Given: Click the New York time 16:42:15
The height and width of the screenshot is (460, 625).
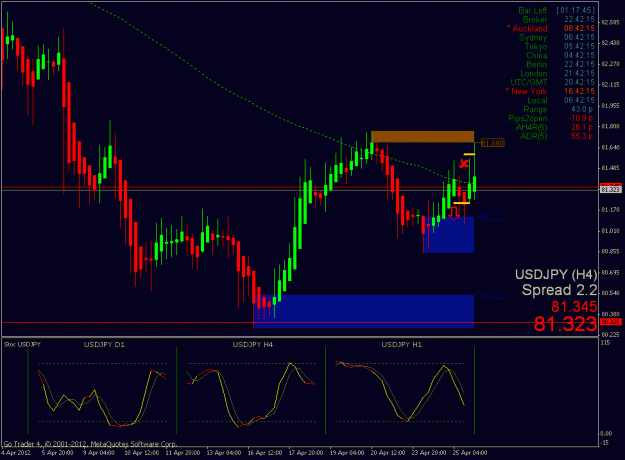Looking at the screenshot, I should [x=579, y=91].
